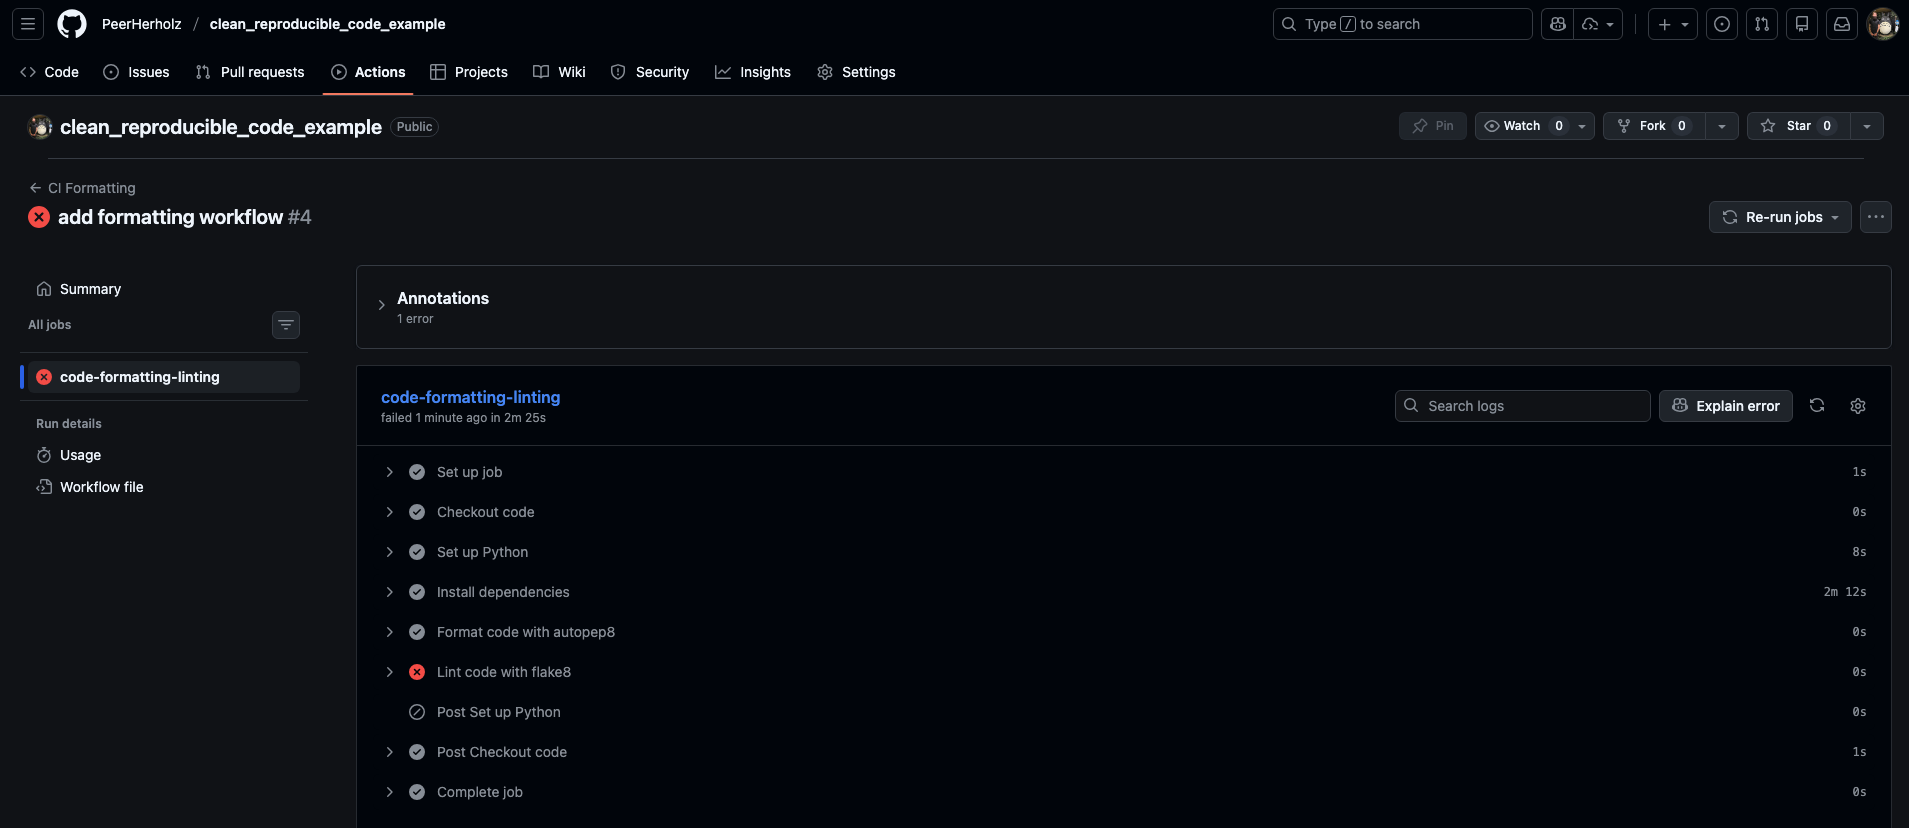
Task: Open the Fork dropdown arrow
Action: pos(1721,126)
